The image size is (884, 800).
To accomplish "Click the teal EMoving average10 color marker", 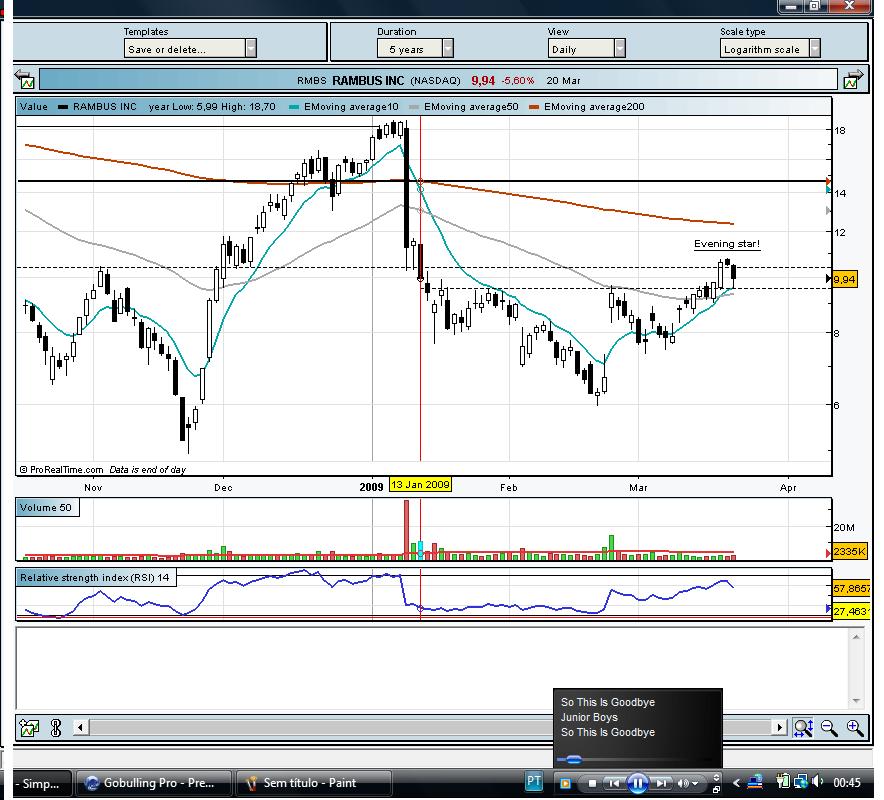I will (294, 107).
